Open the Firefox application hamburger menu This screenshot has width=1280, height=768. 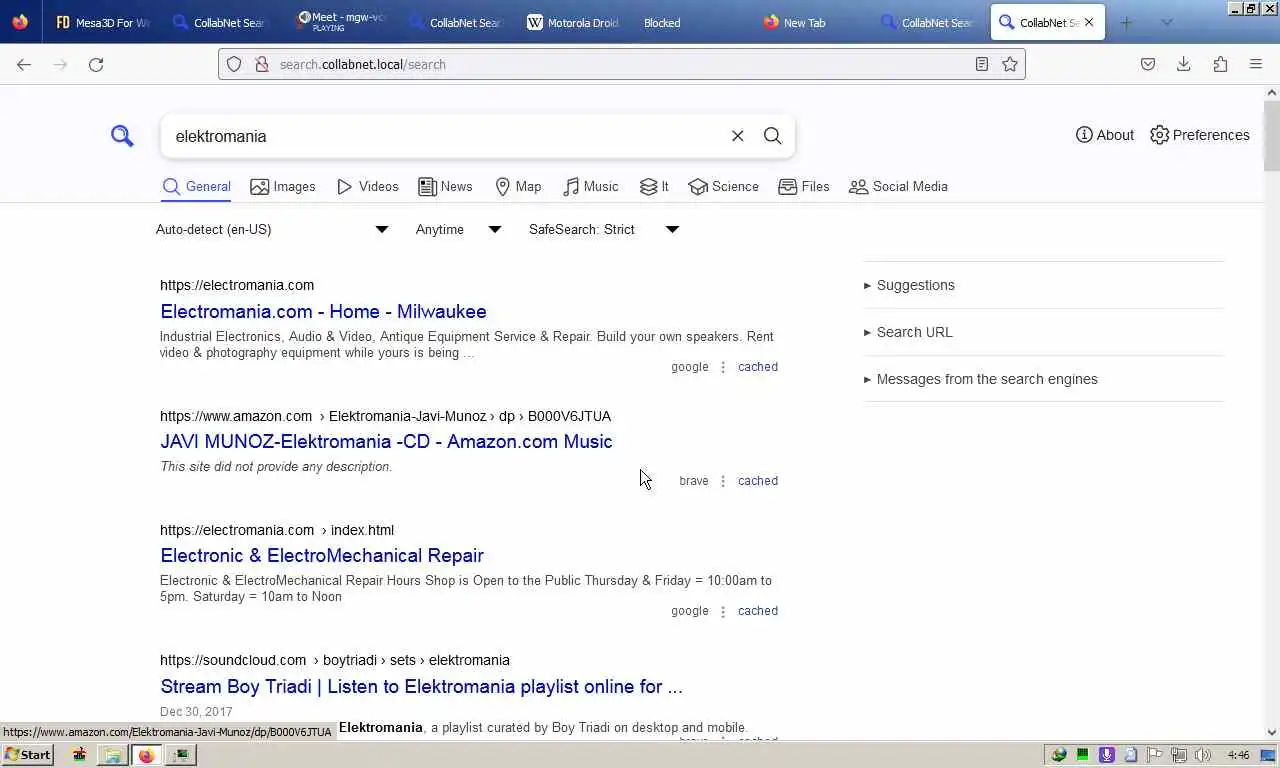click(1256, 64)
